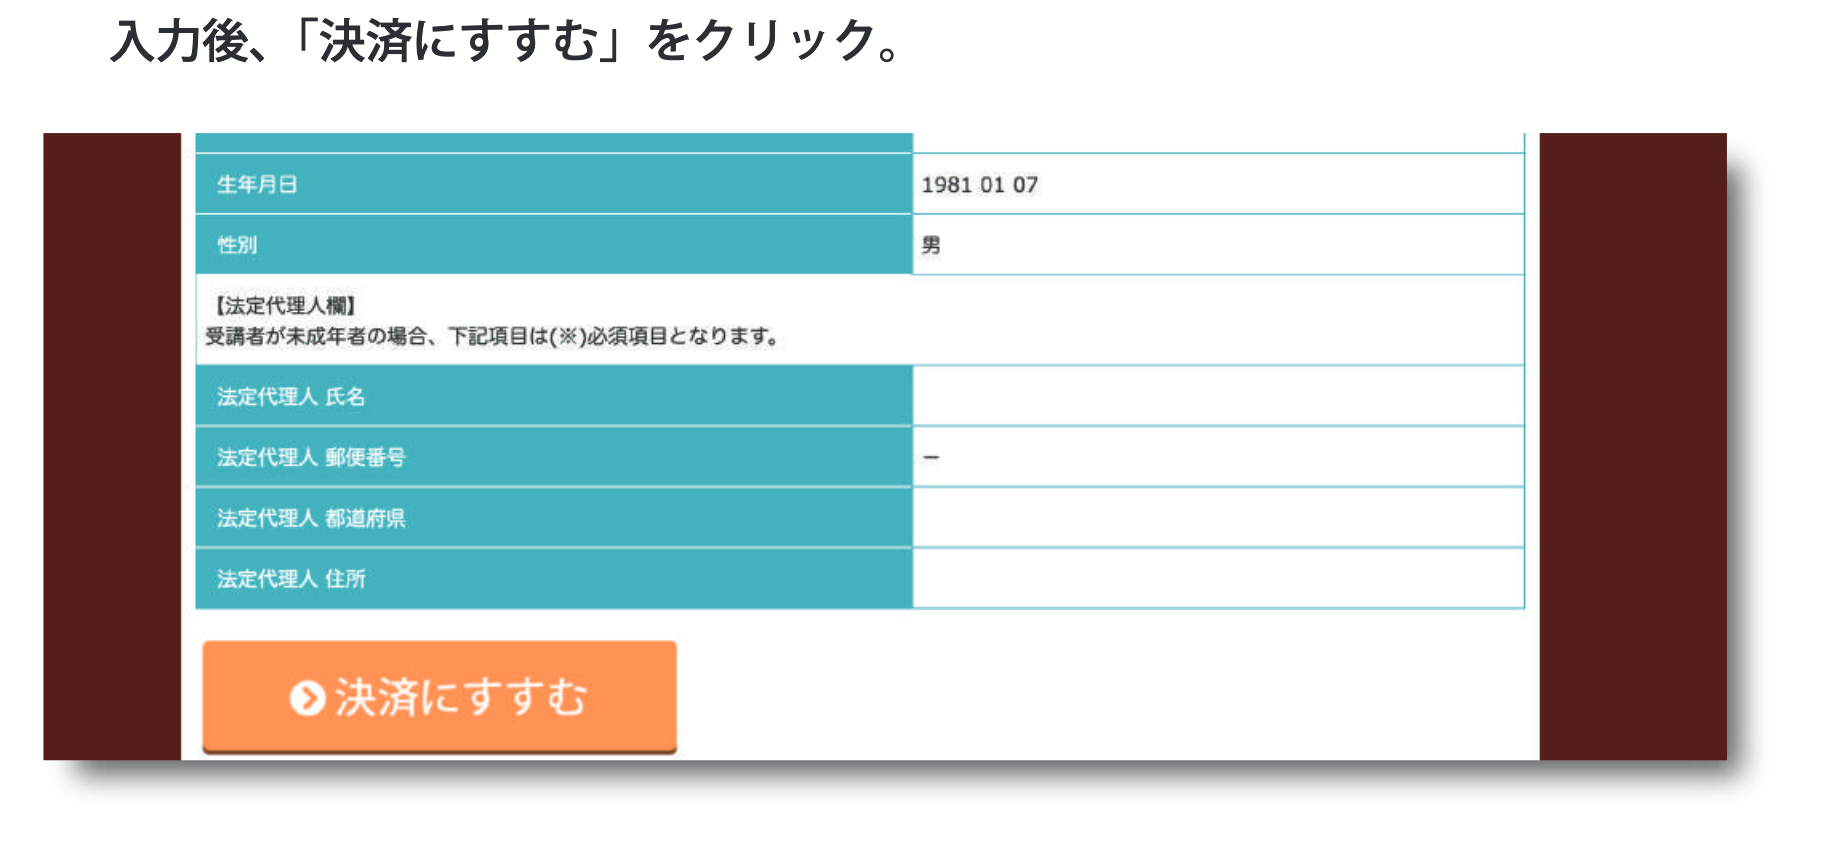Click the empty 法定代理人 氏名 value cell
The width and height of the screenshot is (1846, 844).
[1218, 396]
